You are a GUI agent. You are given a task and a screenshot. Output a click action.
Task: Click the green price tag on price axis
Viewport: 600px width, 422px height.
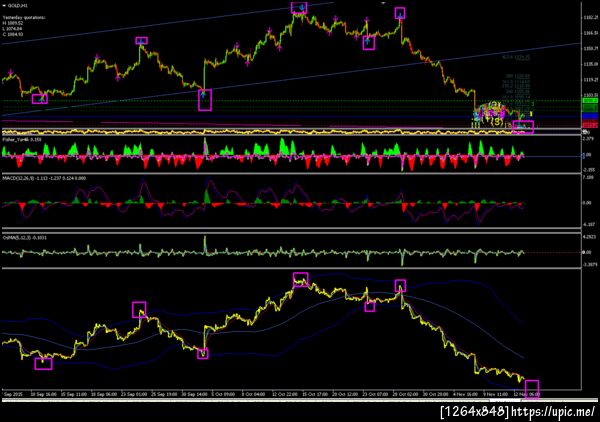(x=590, y=101)
